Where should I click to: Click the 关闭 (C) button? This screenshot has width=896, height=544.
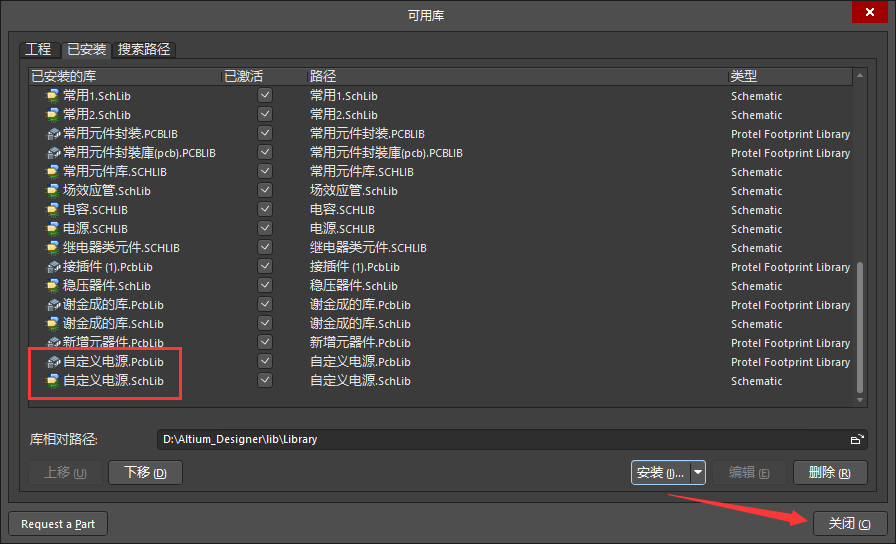coord(850,523)
